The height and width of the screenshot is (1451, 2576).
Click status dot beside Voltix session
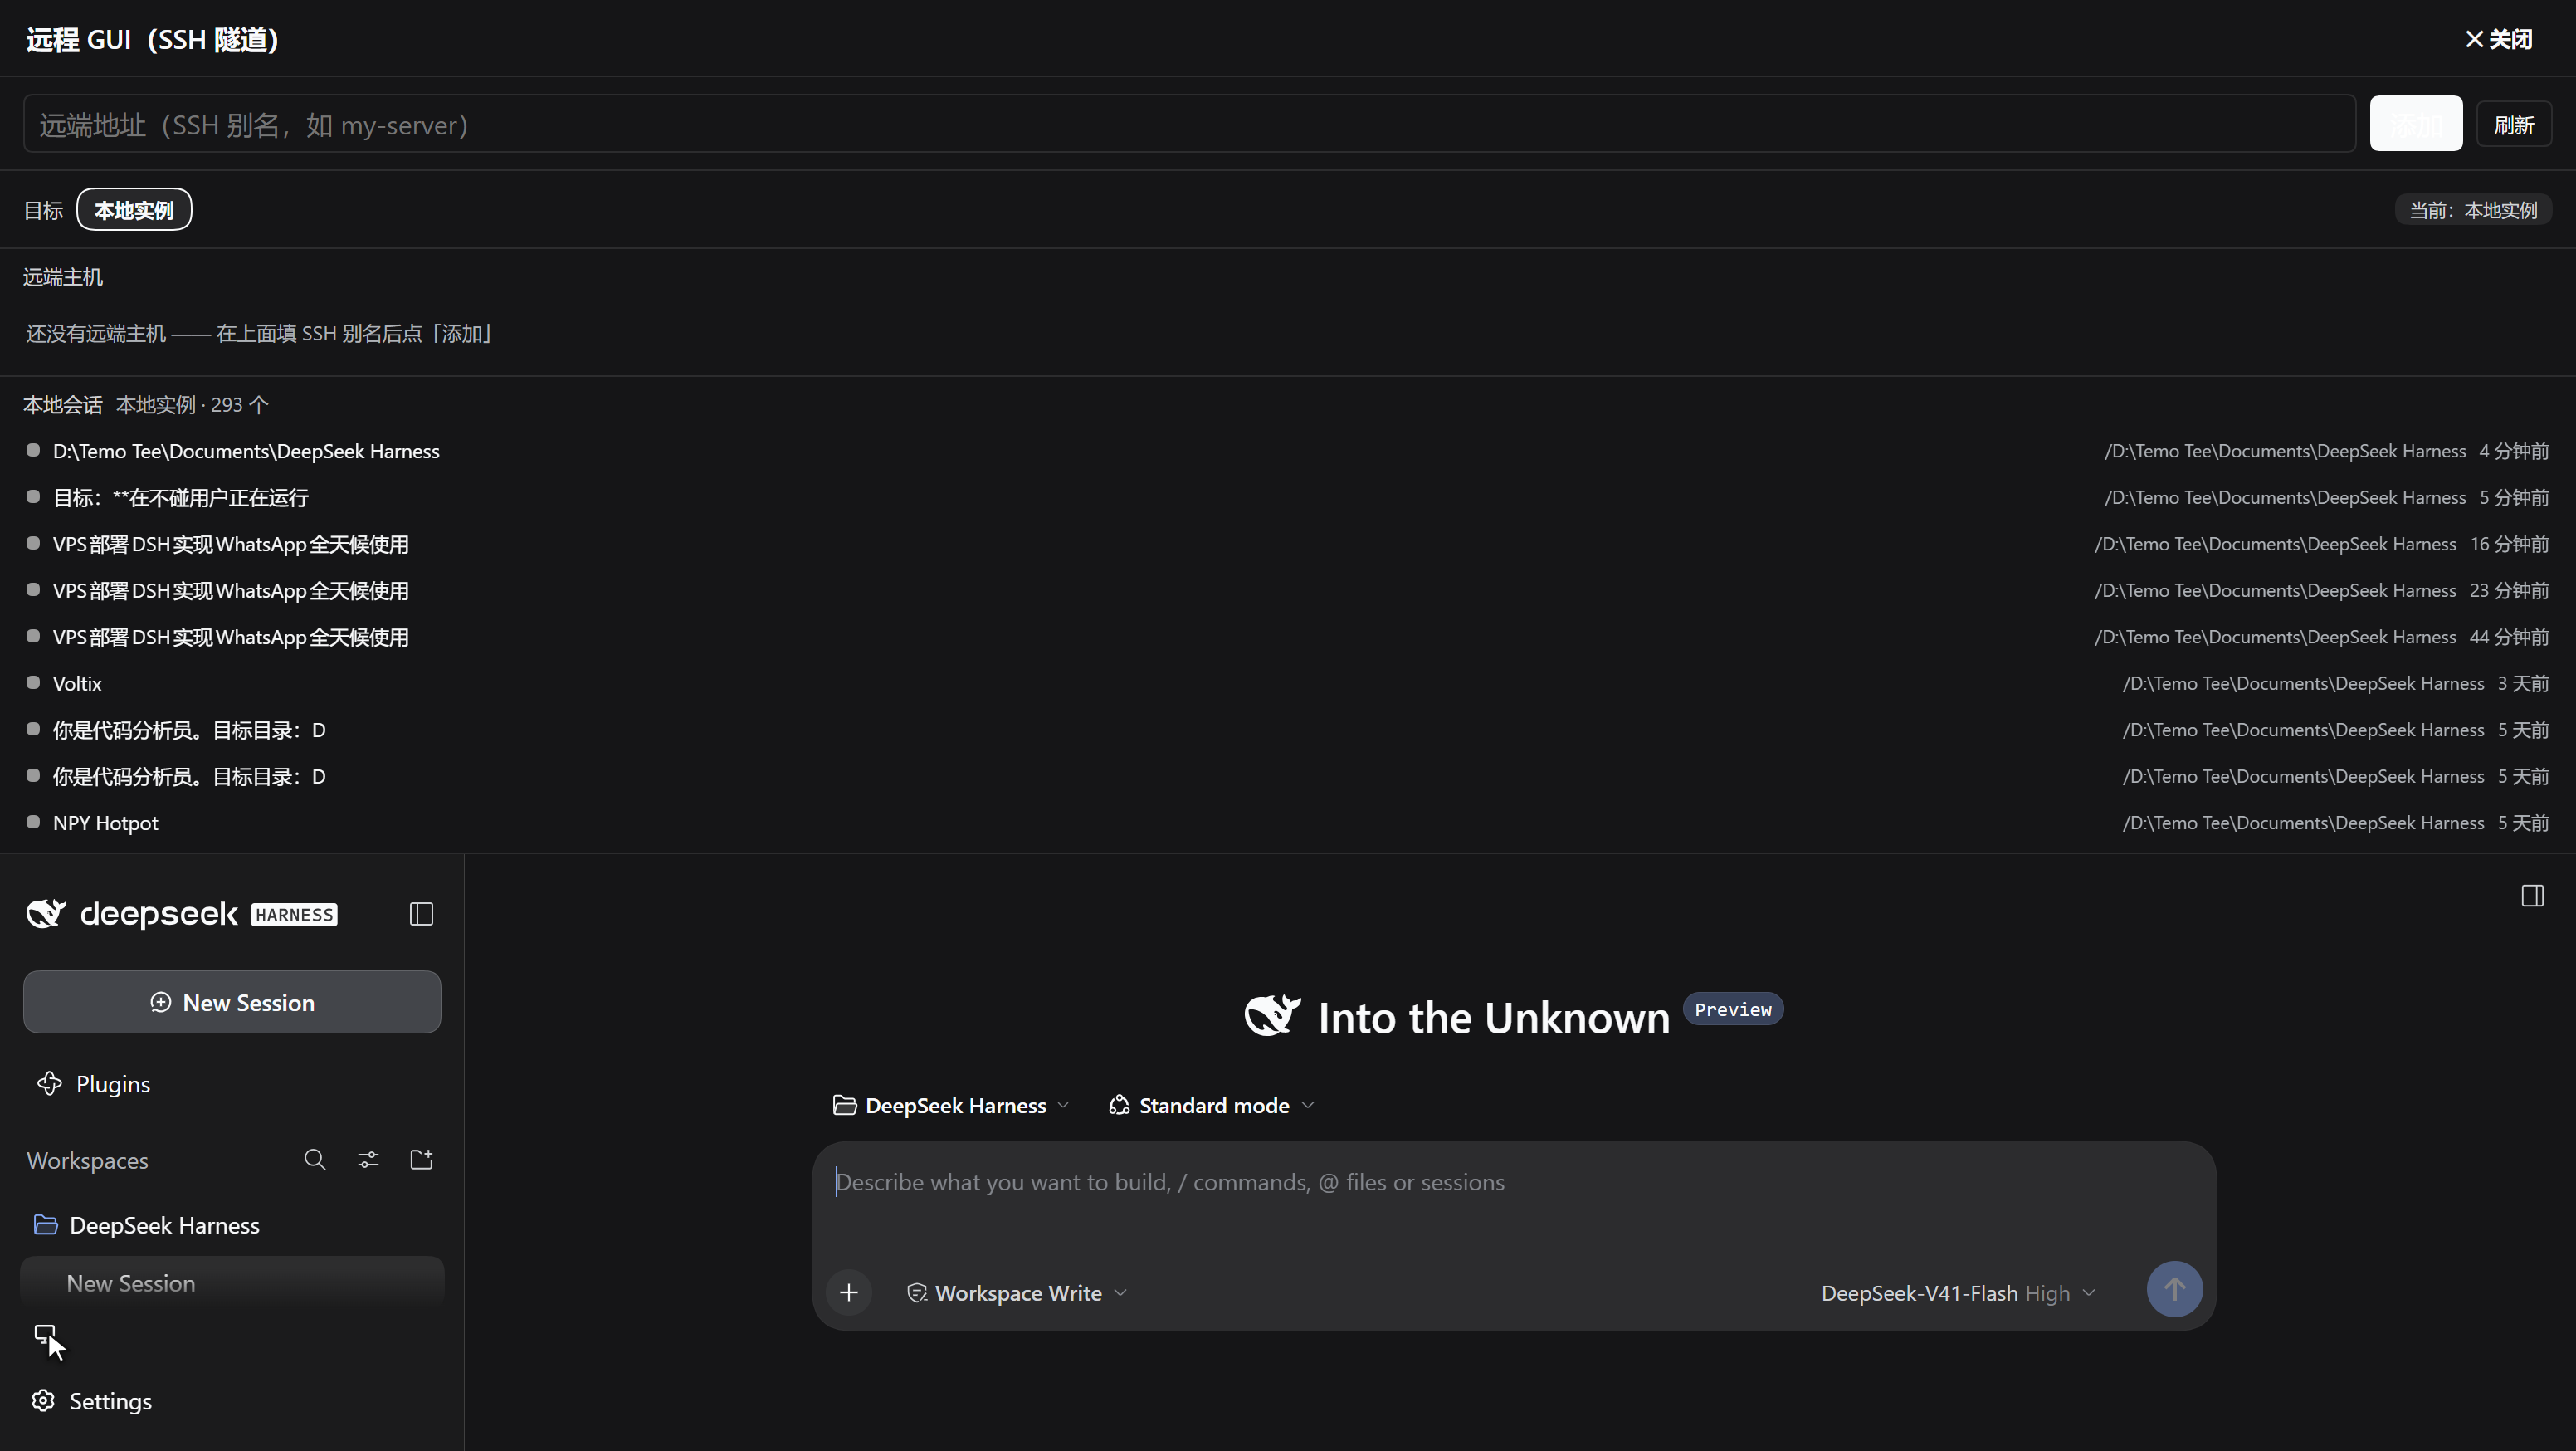pyautogui.click(x=33, y=683)
